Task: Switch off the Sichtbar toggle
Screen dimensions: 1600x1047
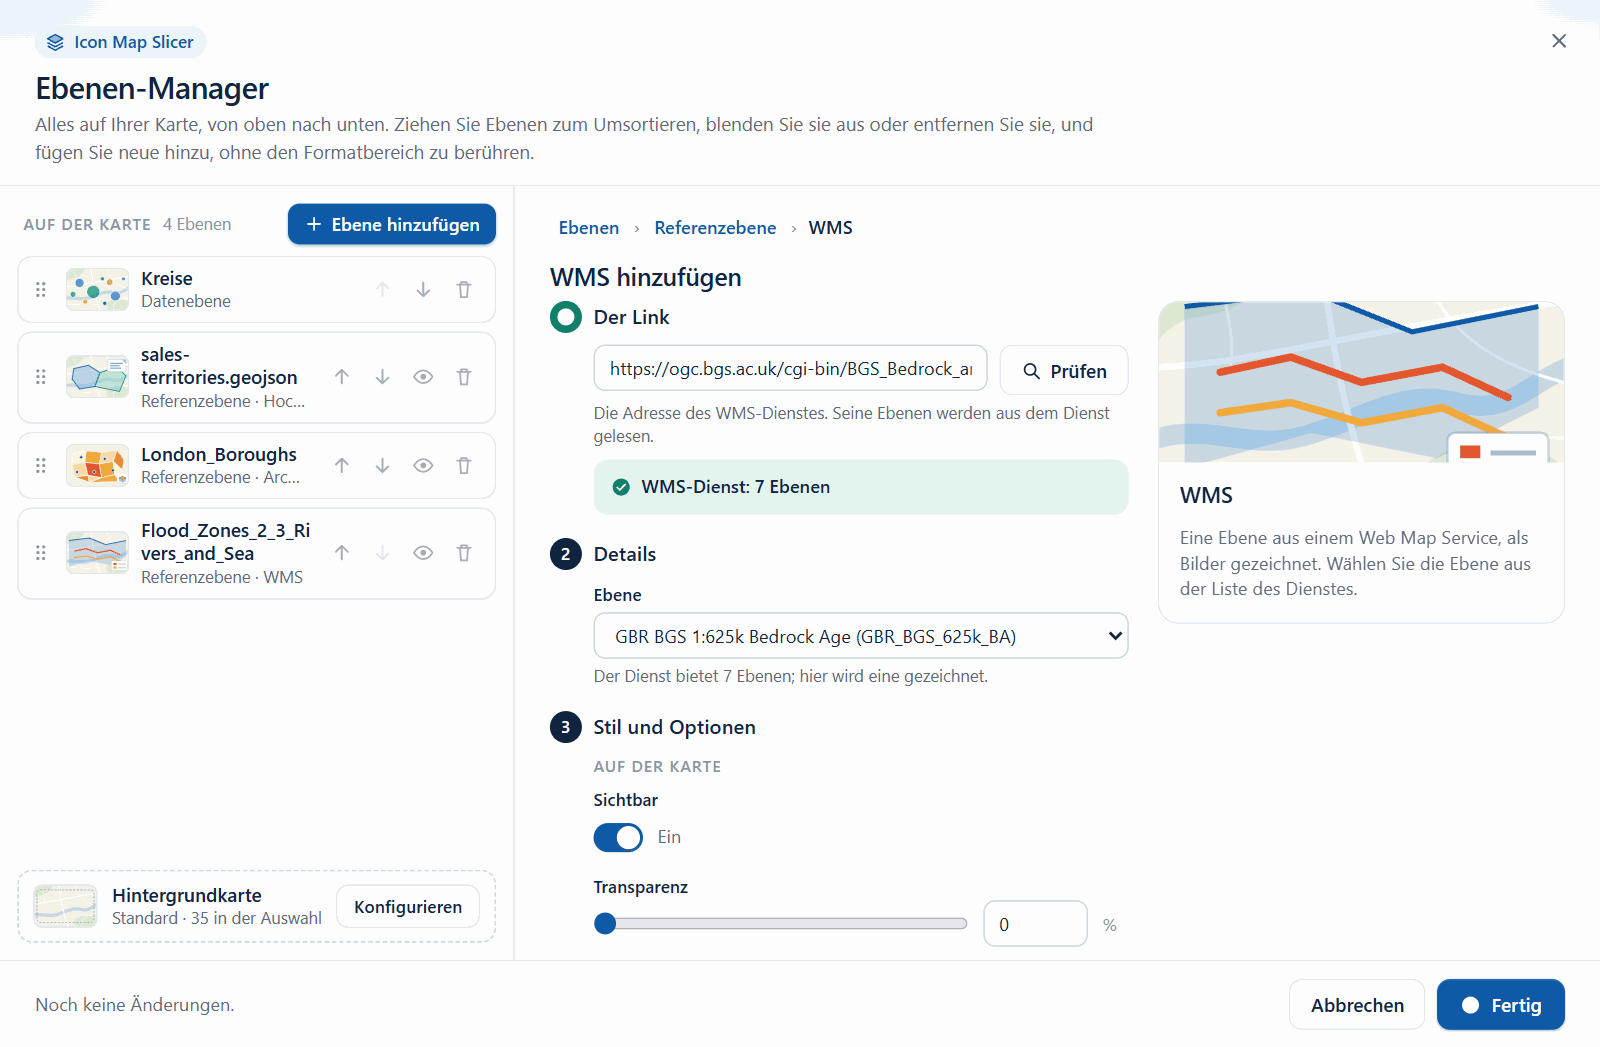Action: click(618, 837)
